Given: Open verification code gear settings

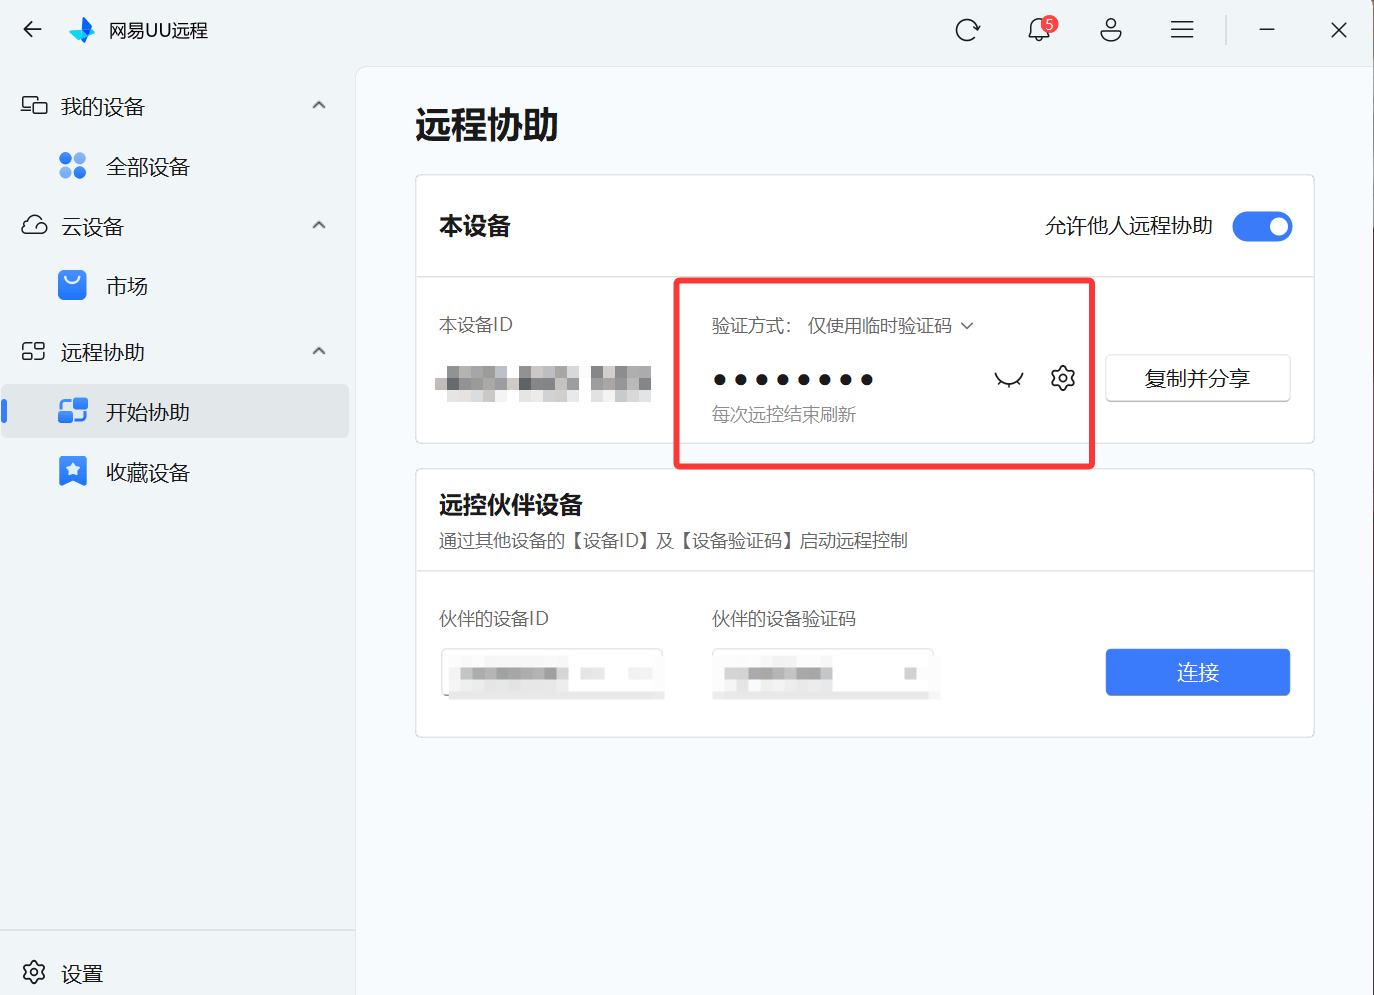Looking at the screenshot, I should pyautogui.click(x=1063, y=378).
